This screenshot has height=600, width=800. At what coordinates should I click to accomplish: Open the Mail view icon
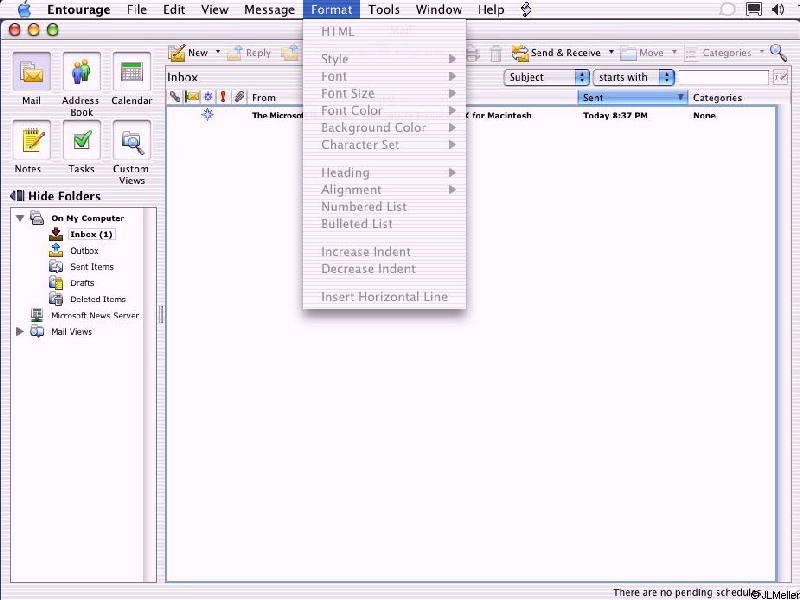pyautogui.click(x=32, y=72)
